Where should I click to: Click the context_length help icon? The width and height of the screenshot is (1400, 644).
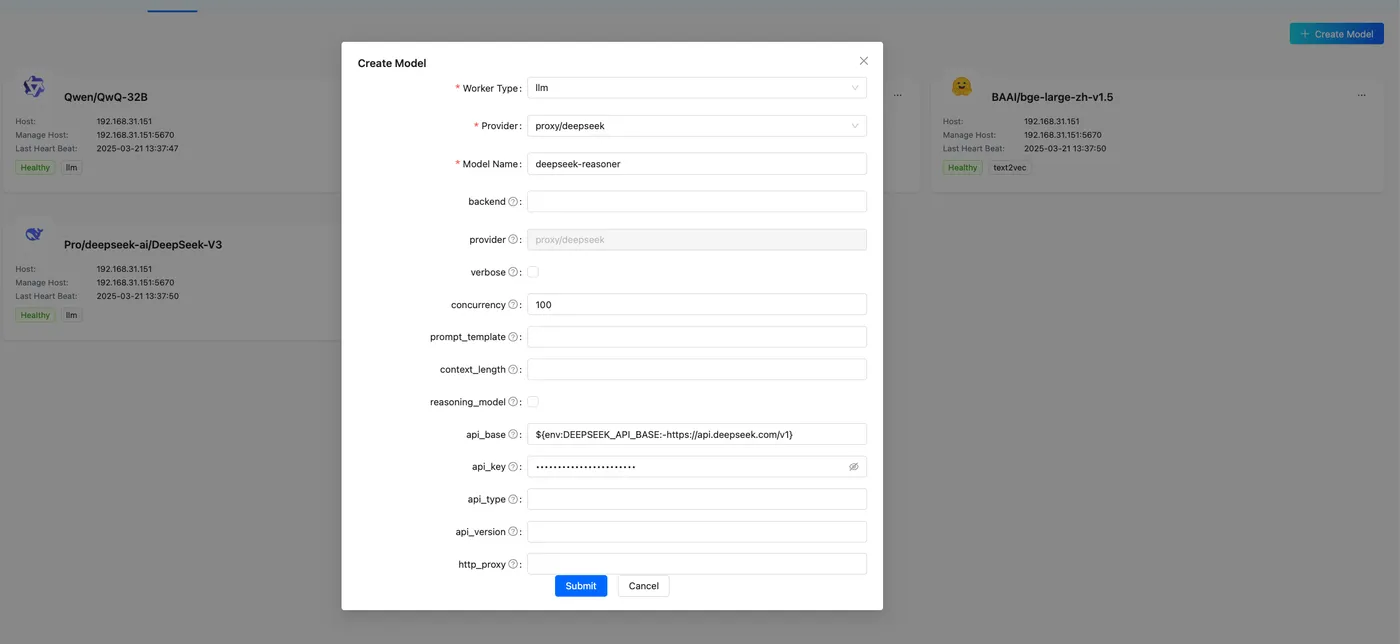[513, 370]
